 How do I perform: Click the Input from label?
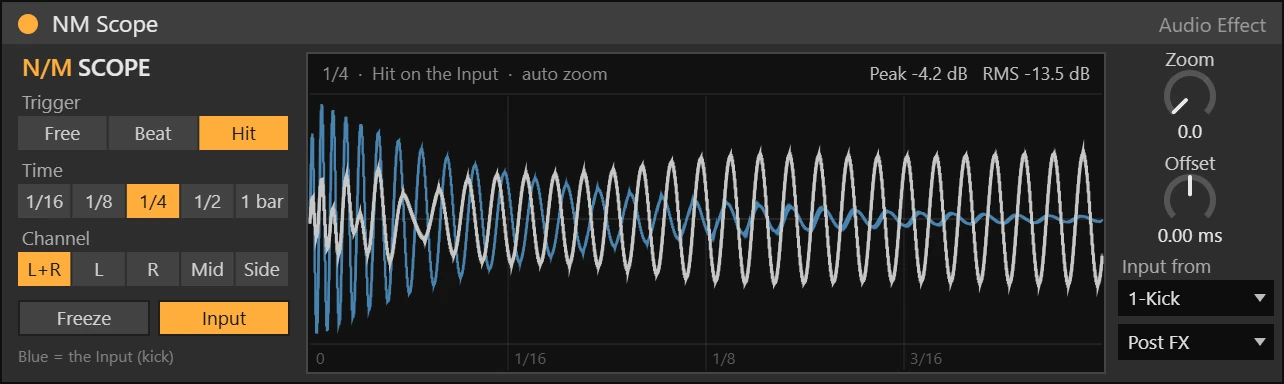1166,267
